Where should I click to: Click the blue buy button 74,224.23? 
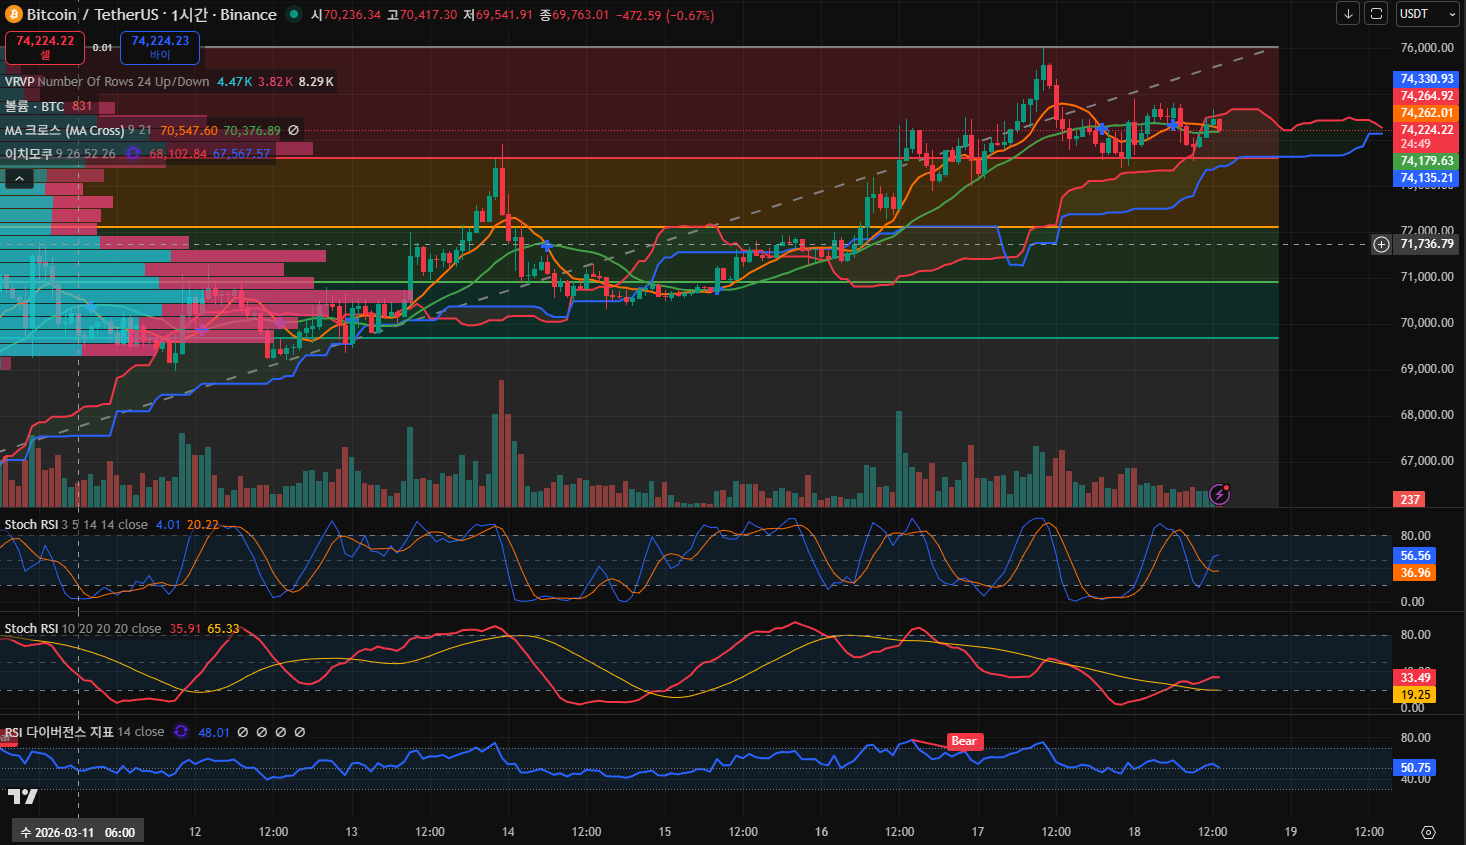point(160,47)
